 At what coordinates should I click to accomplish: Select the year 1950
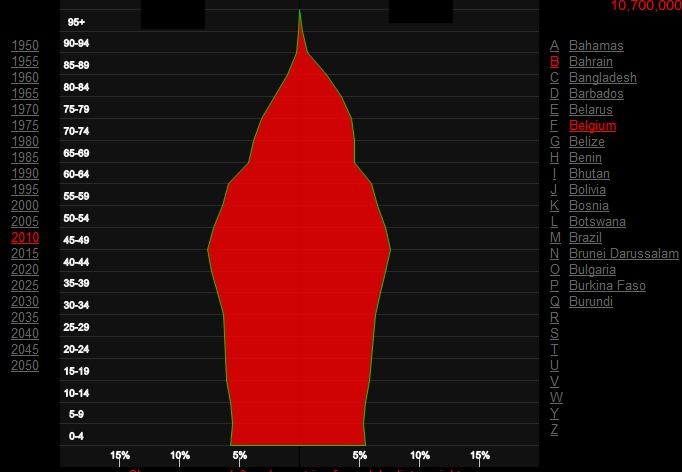click(25, 45)
